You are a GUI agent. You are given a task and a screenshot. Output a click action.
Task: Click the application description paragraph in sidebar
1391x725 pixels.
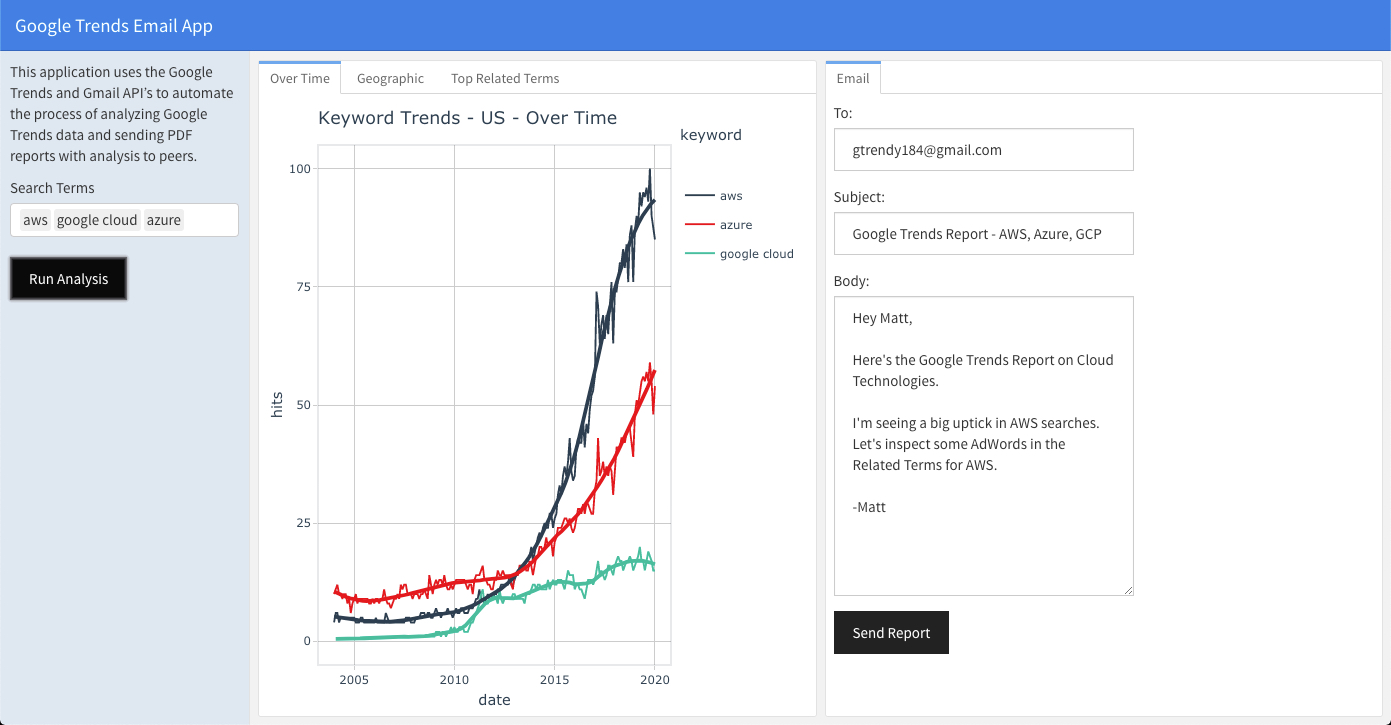[x=122, y=114]
